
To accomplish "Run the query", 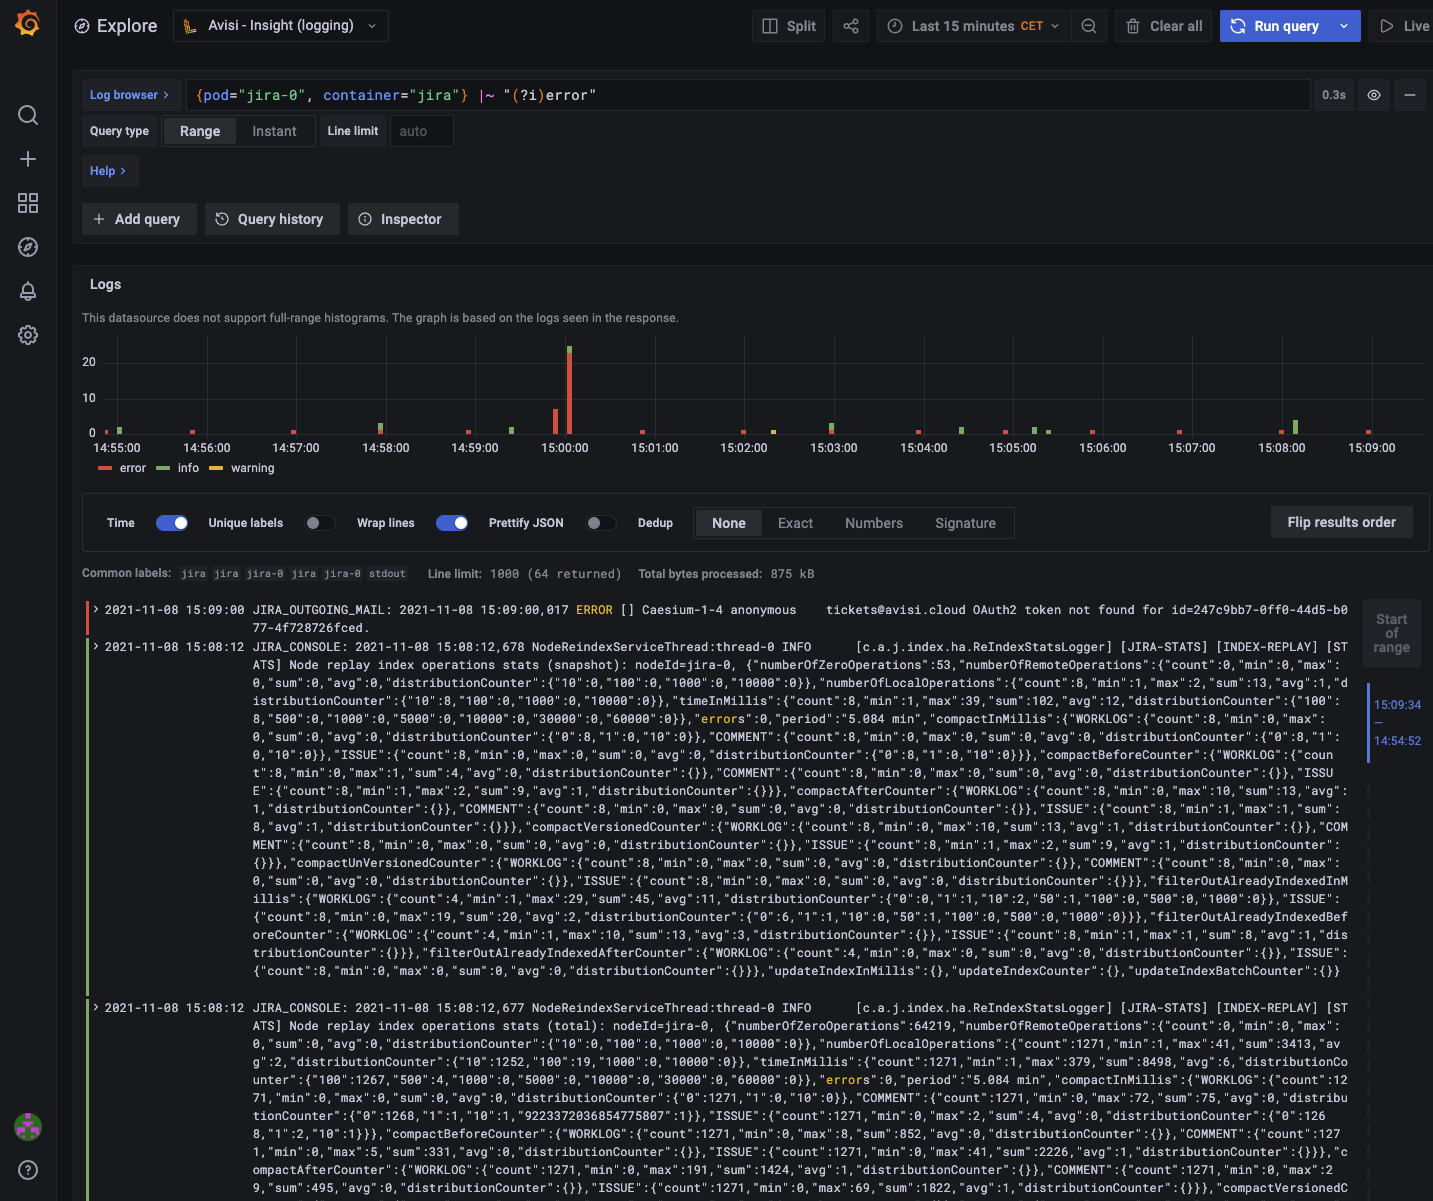I will pos(1275,26).
